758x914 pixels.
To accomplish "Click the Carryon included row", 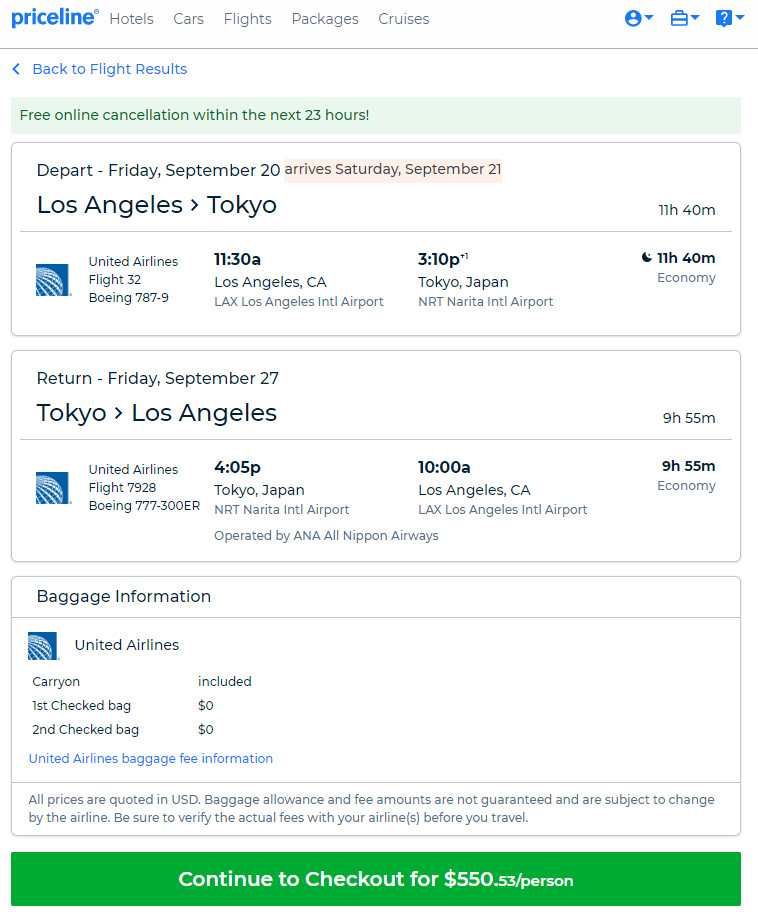I will (142, 681).
